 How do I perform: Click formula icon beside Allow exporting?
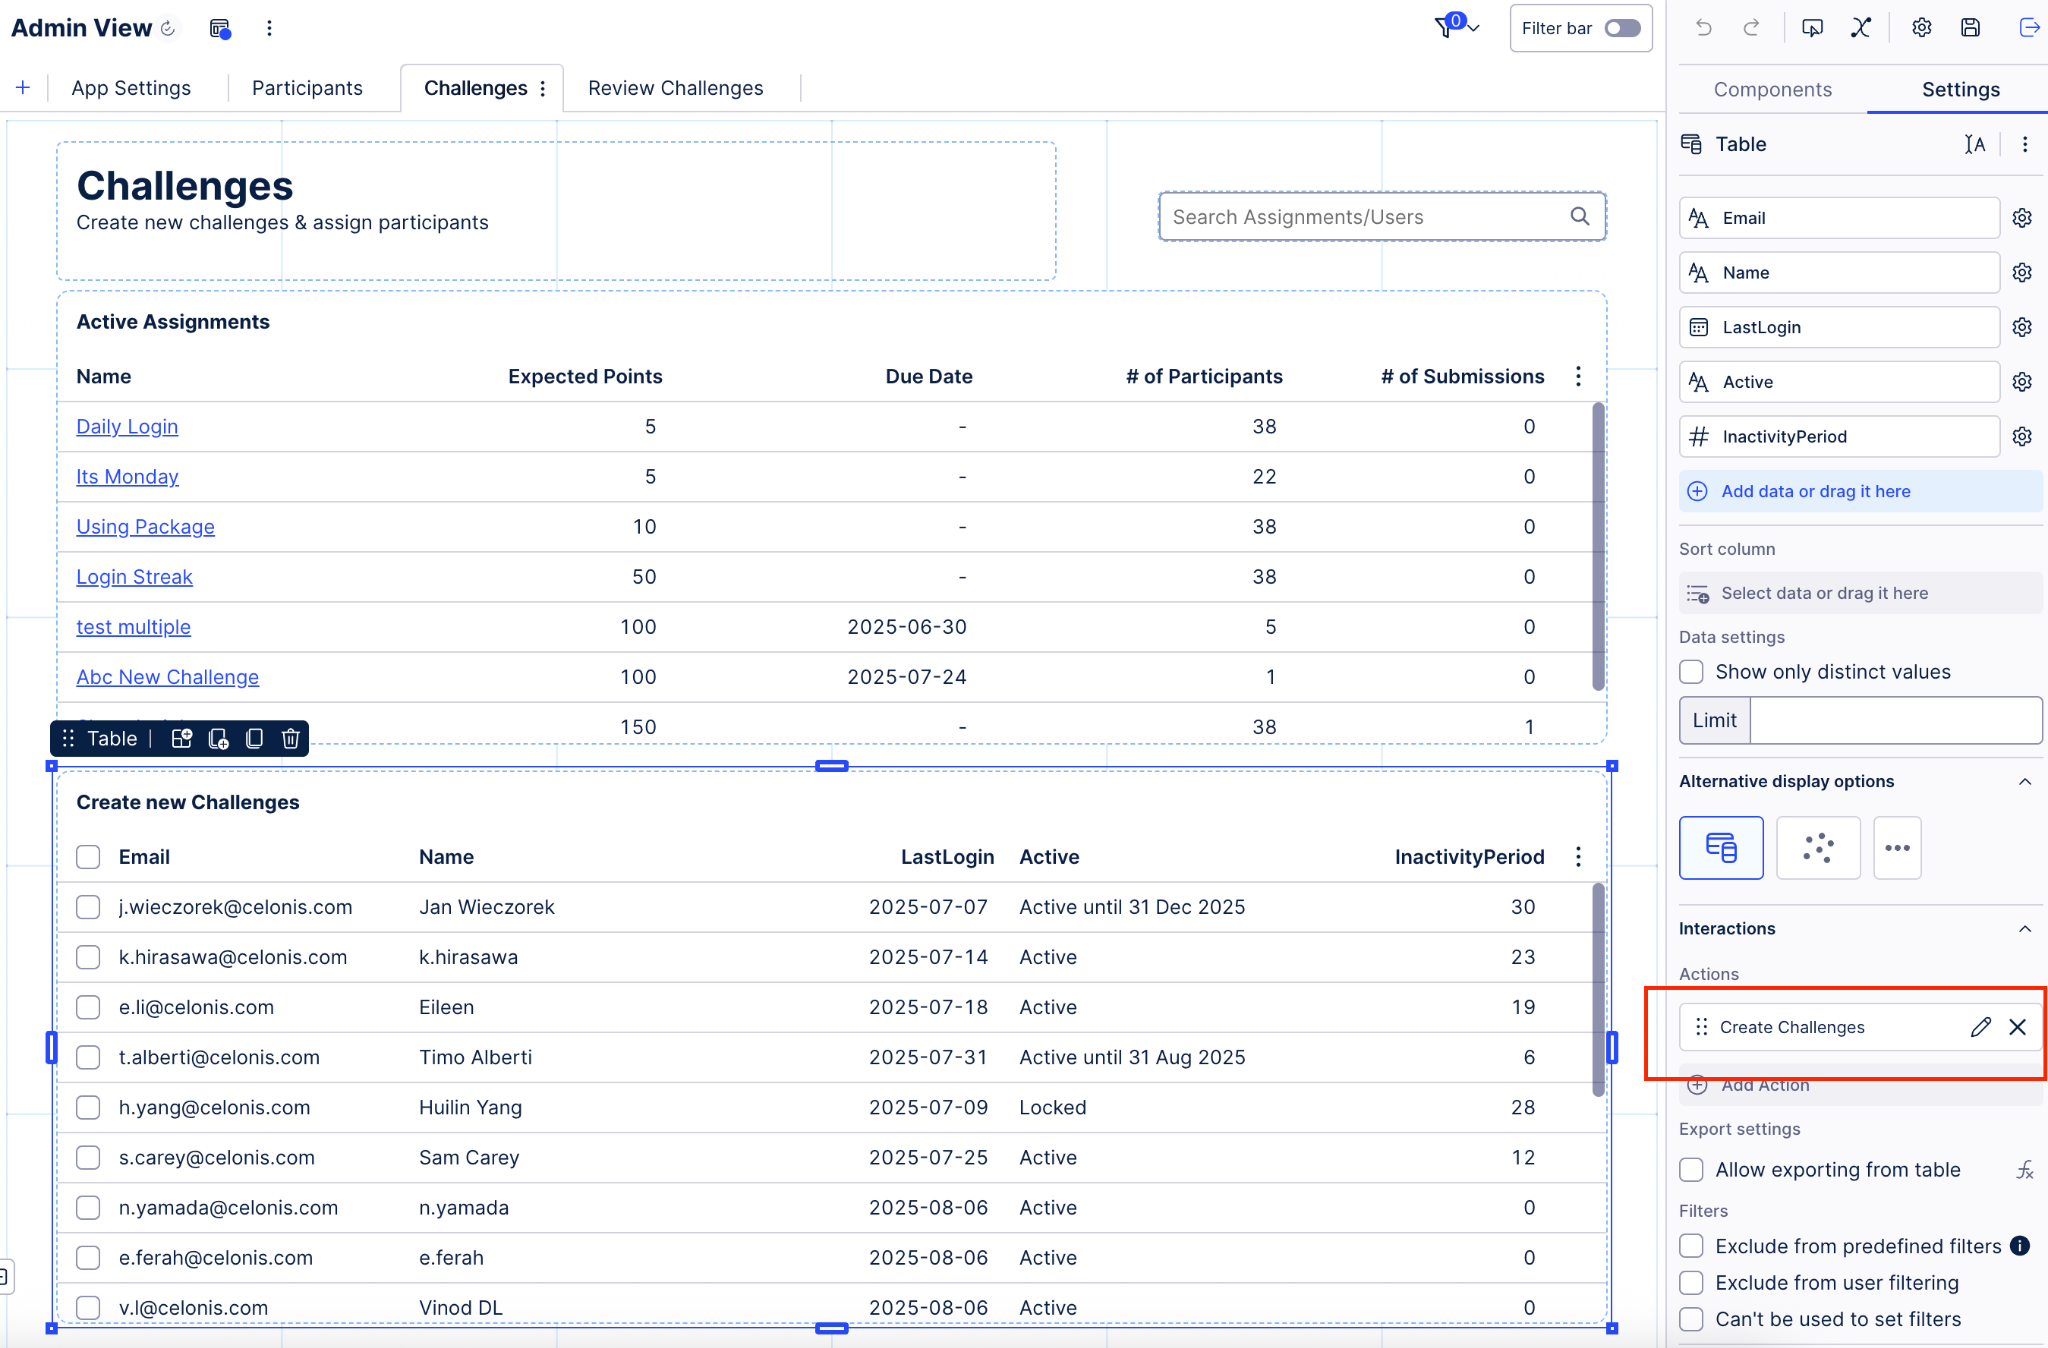[2025, 1170]
